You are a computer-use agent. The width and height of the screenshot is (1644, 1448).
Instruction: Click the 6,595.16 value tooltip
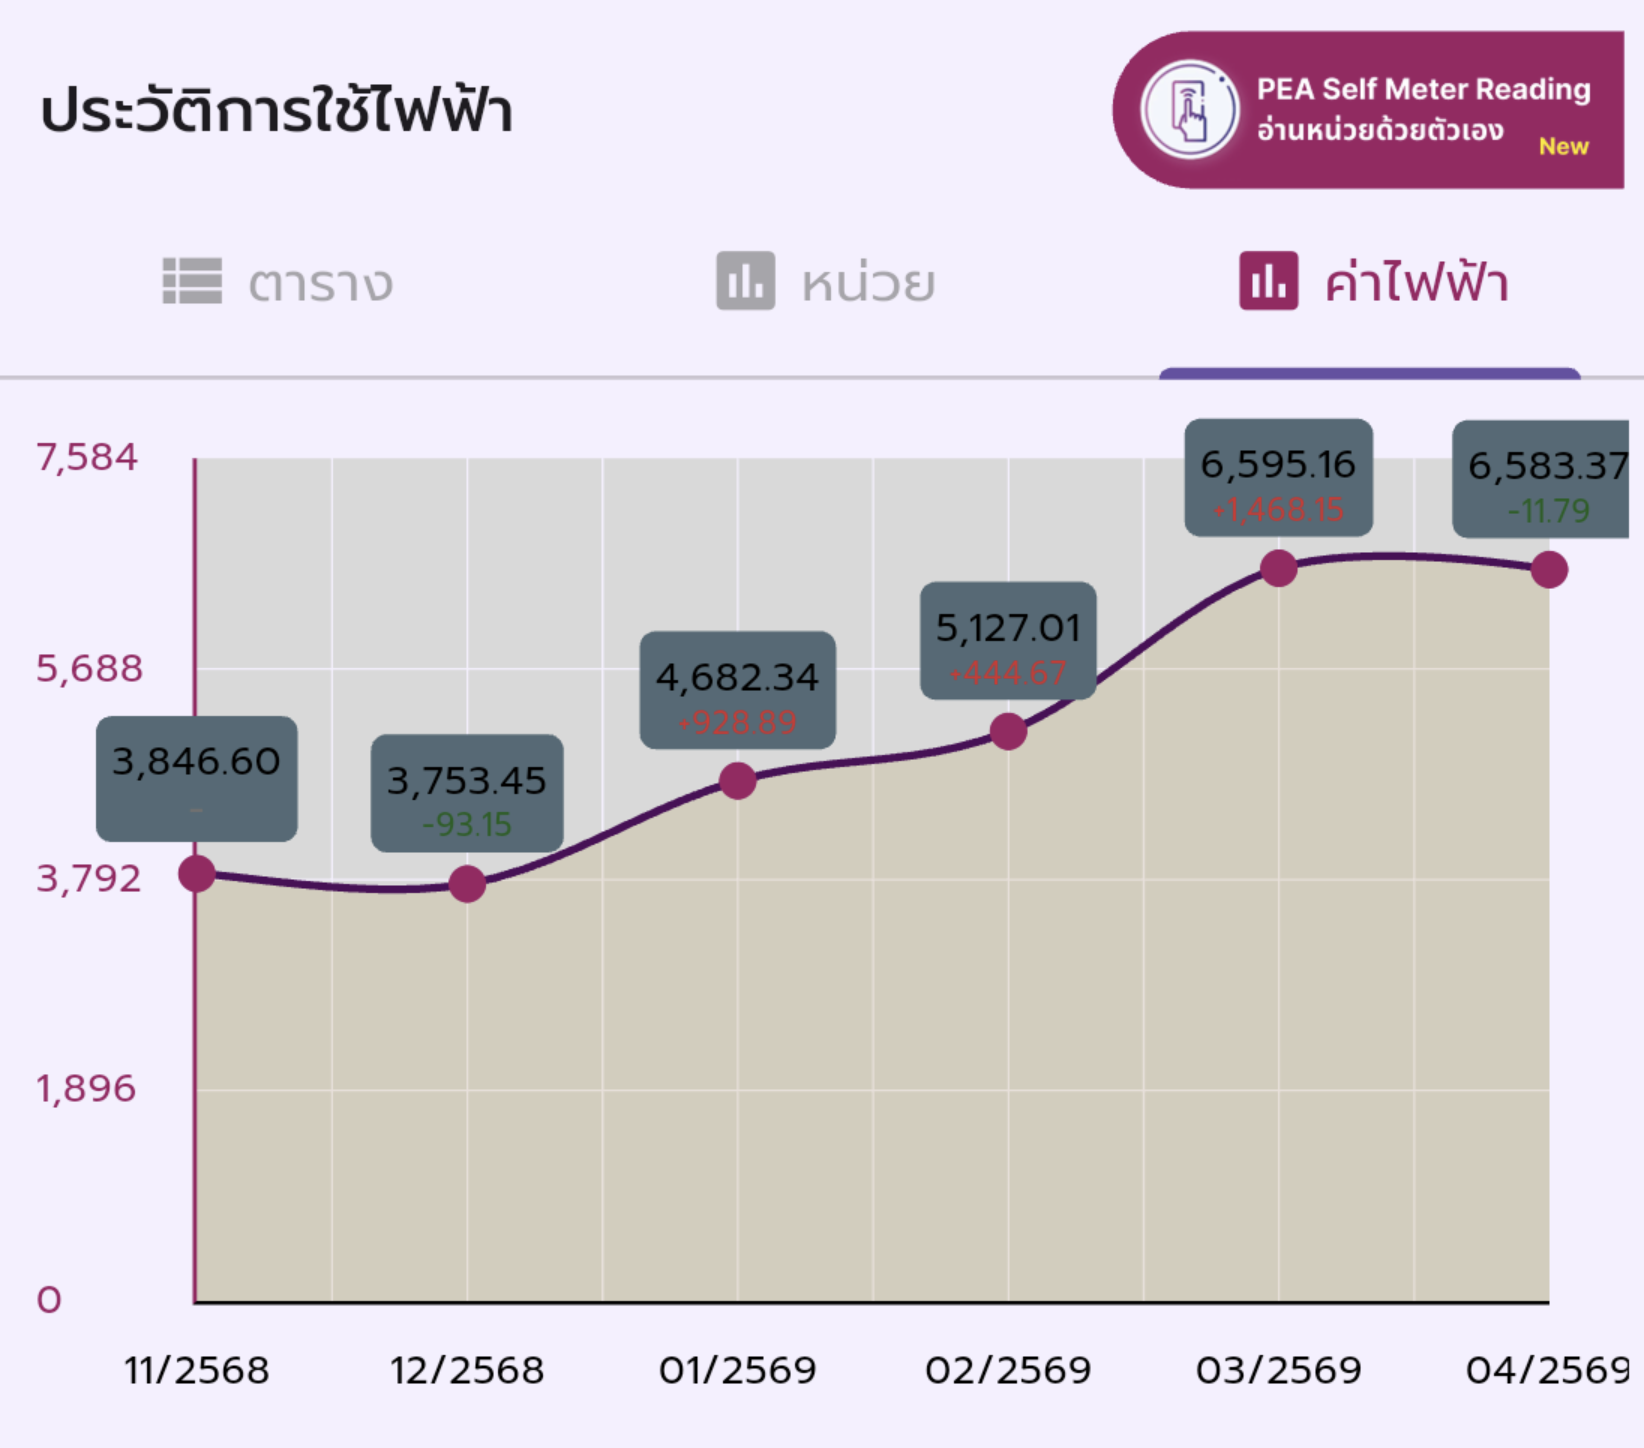pyautogui.click(x=1278, y=477)
